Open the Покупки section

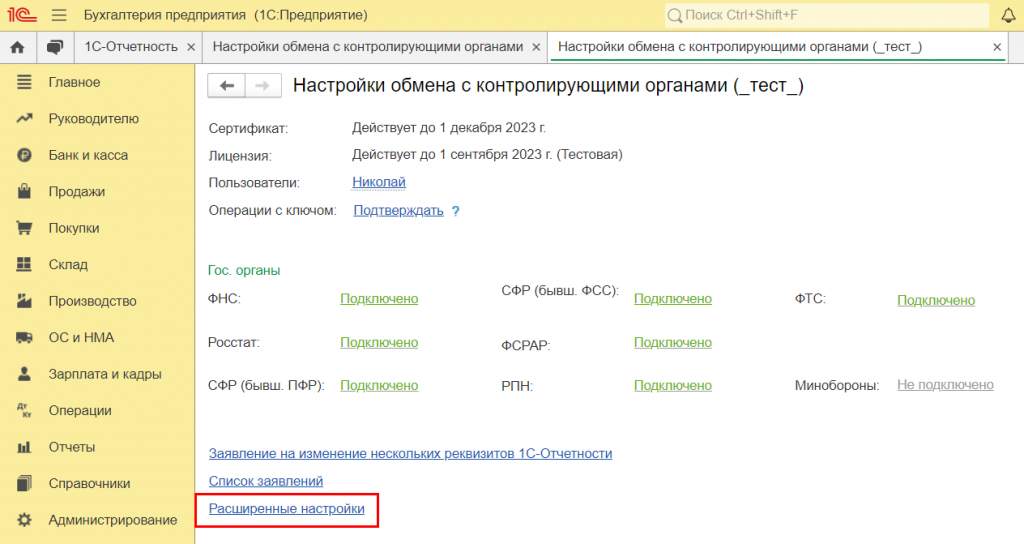coord(74,229)
